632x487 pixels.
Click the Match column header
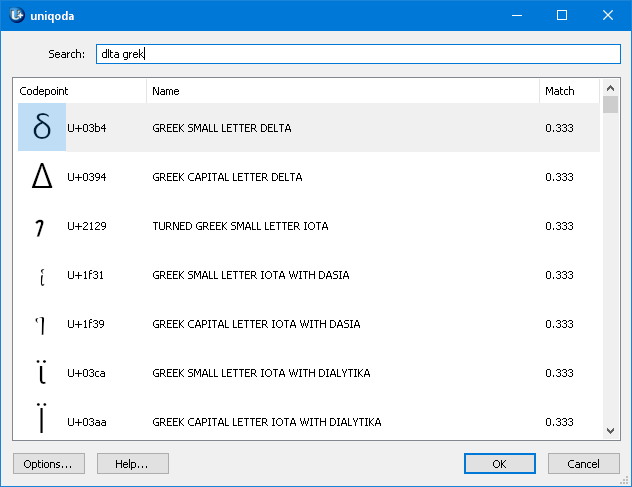click(x=568, y=91)
